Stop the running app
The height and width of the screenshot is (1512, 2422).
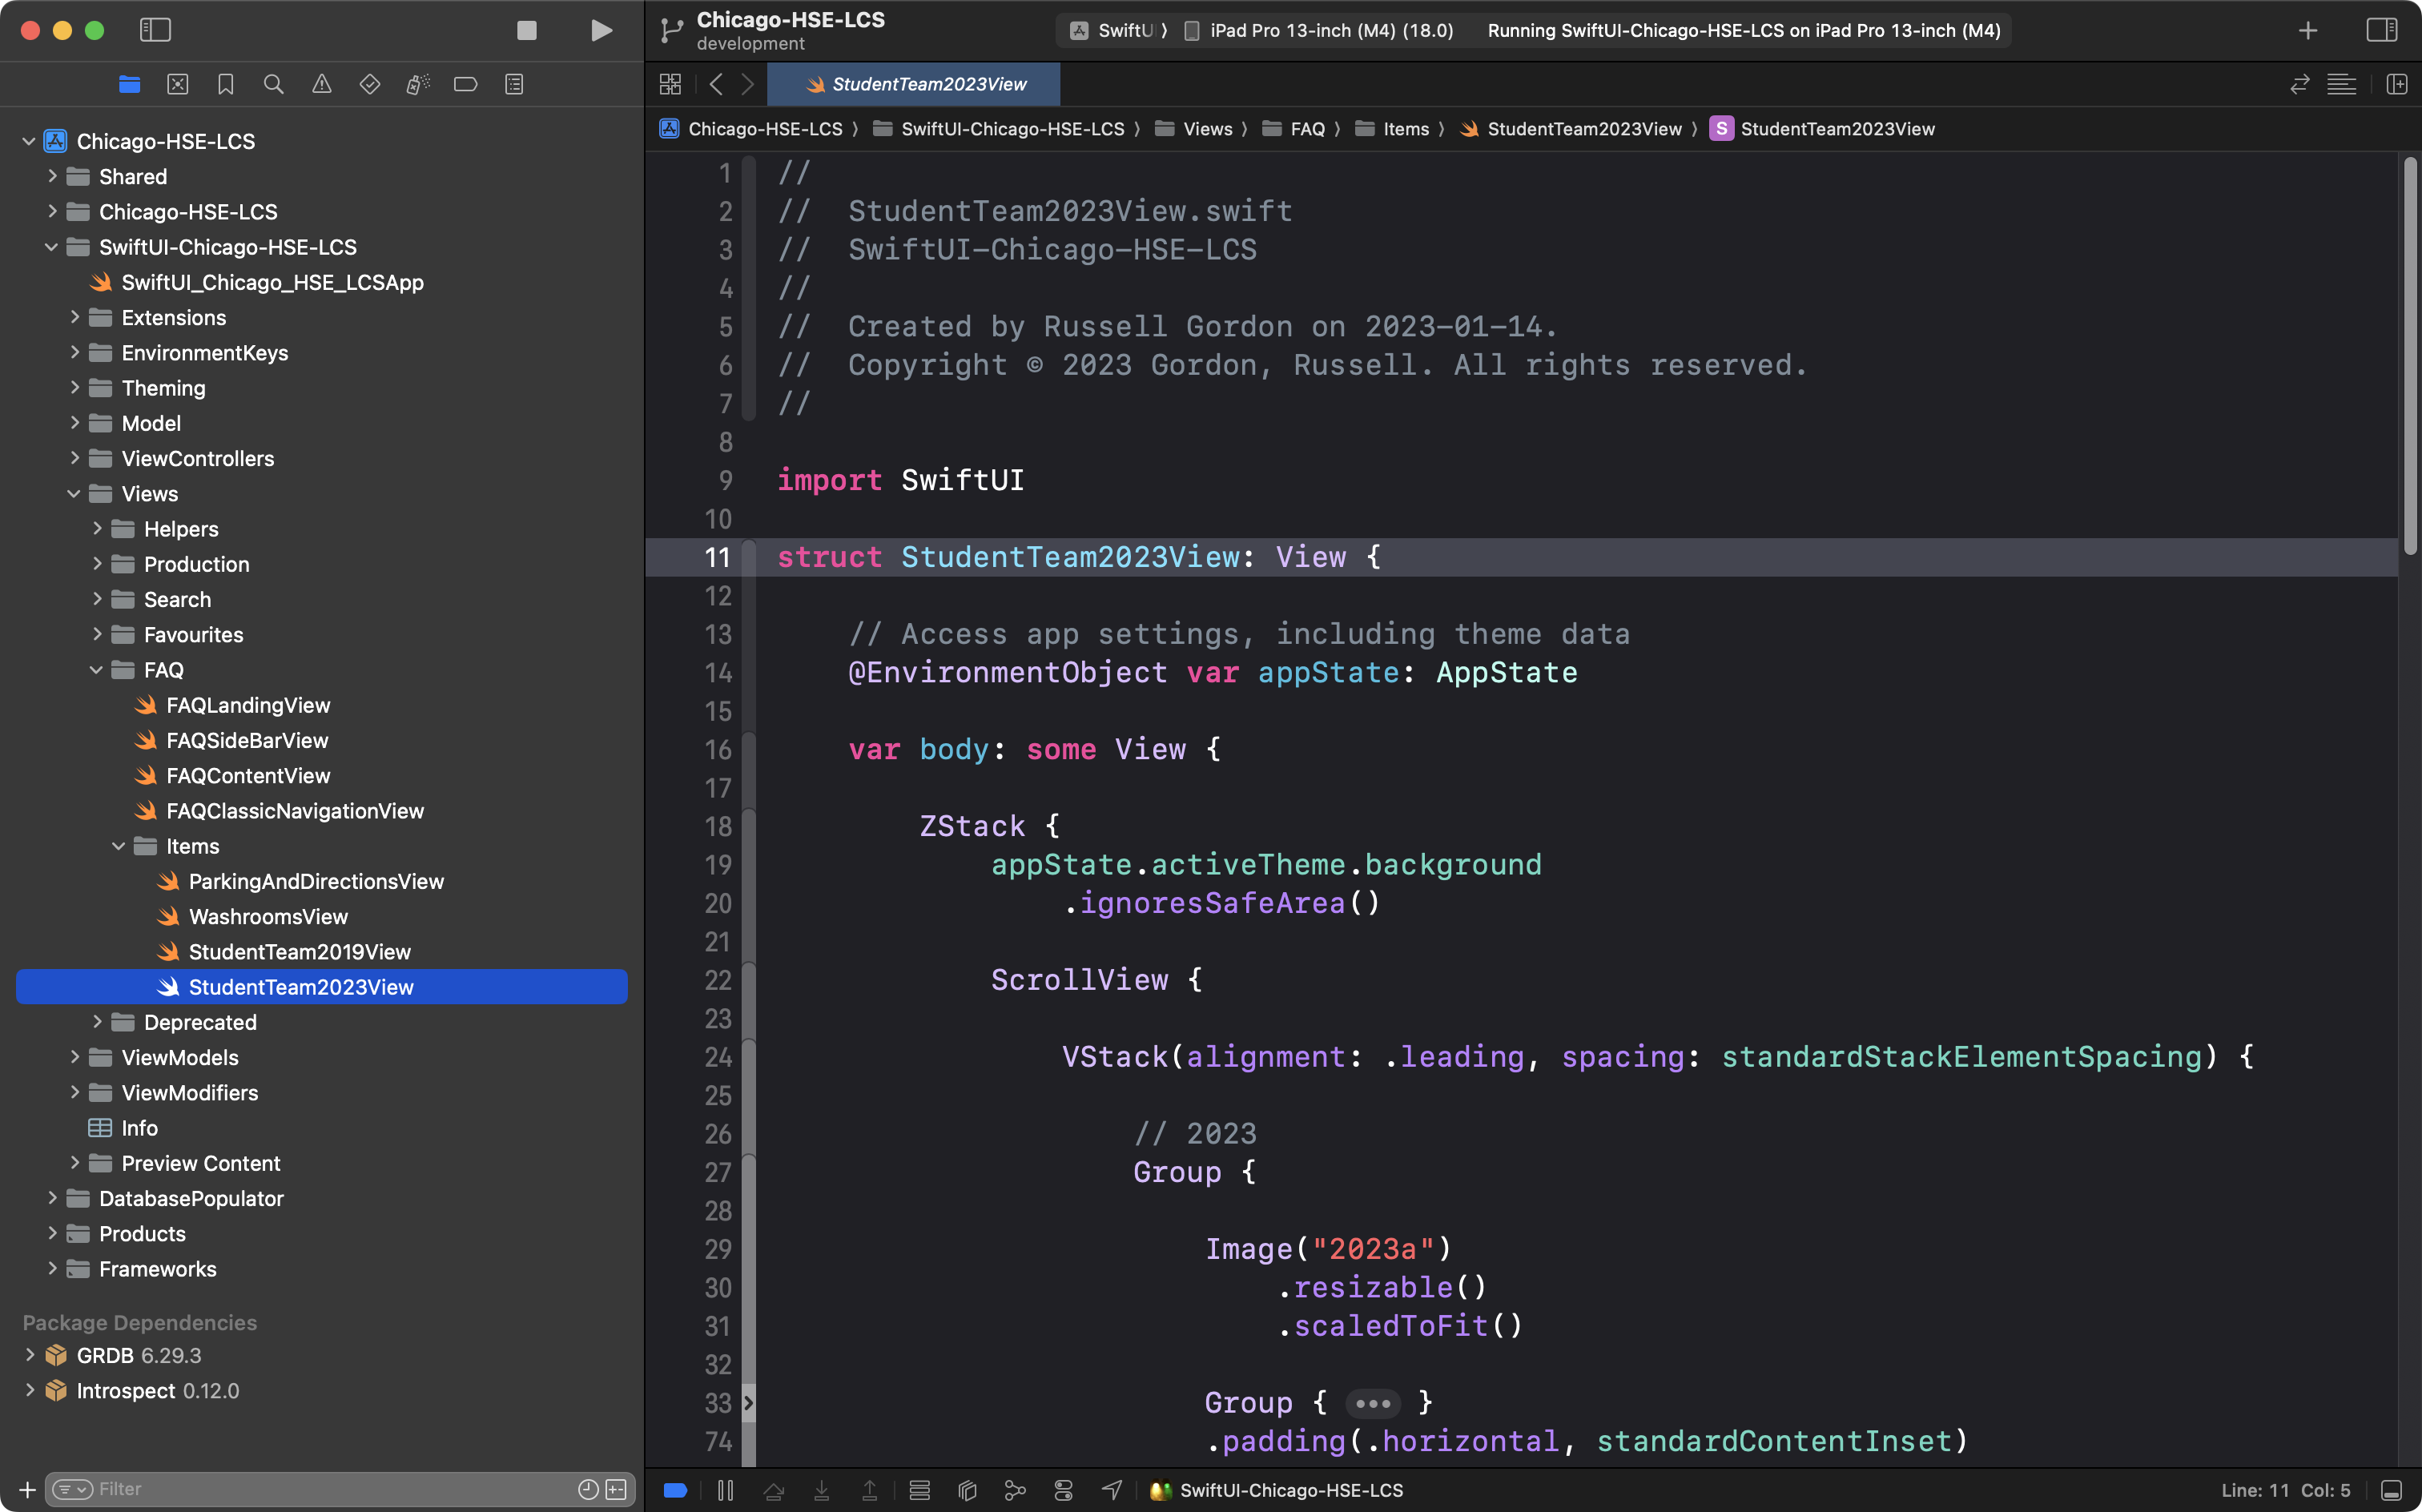pos(527,31)
